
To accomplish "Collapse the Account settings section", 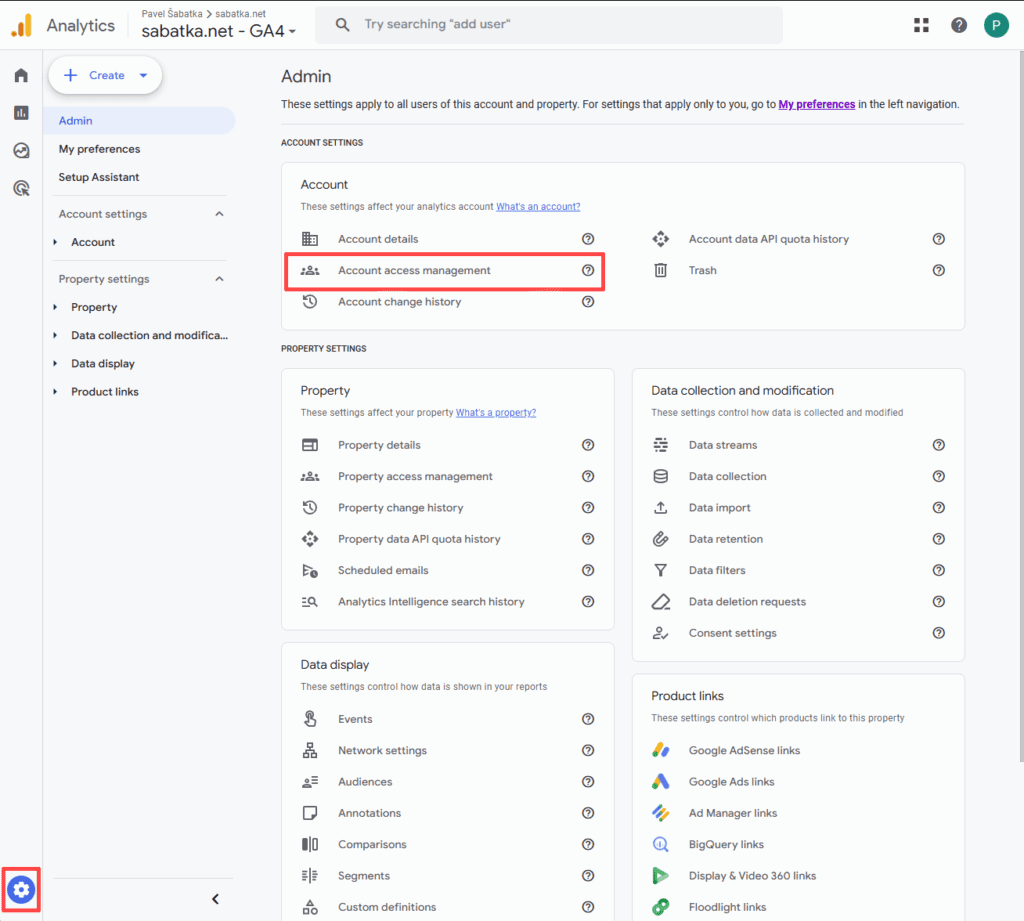I will (x=219, y=214).
